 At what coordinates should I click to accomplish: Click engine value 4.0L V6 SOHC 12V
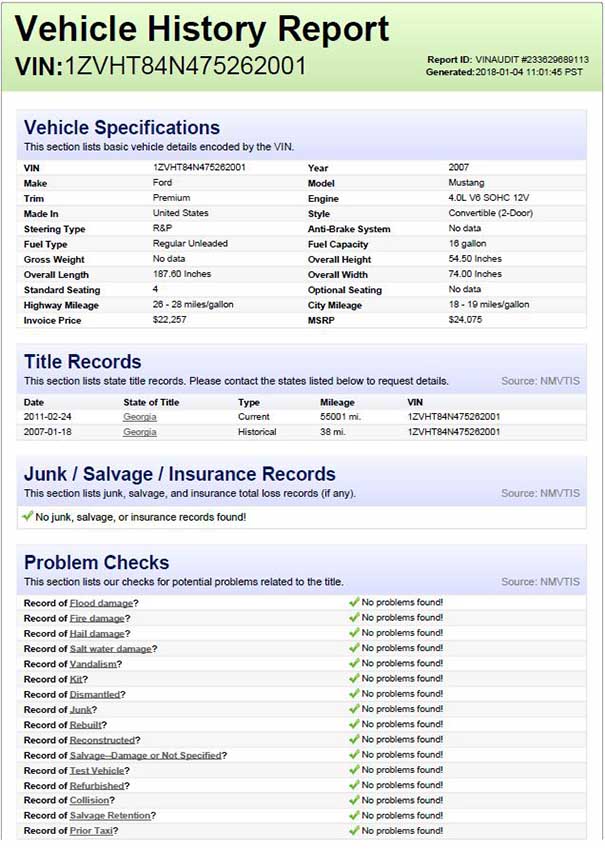[488, 198]
